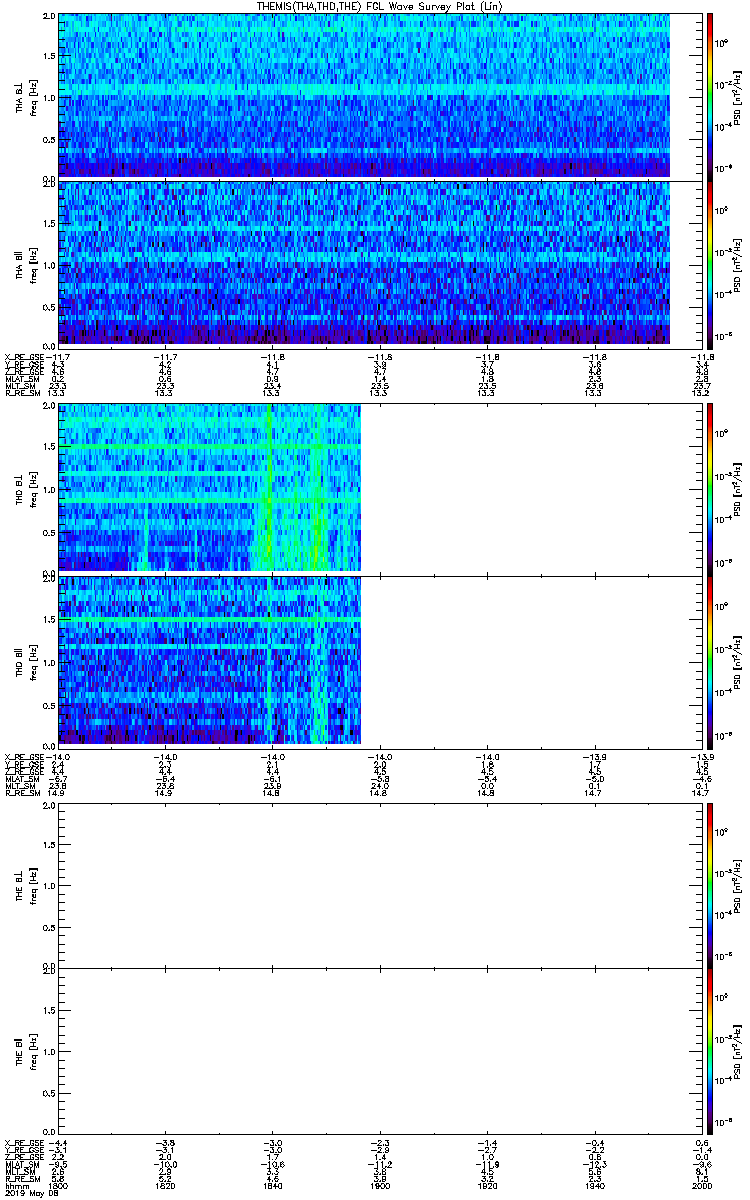750x1200 pixels.
Task: Click the 'THE B⊥ freq [Hz]' axis label
Action: coord(26,885)
